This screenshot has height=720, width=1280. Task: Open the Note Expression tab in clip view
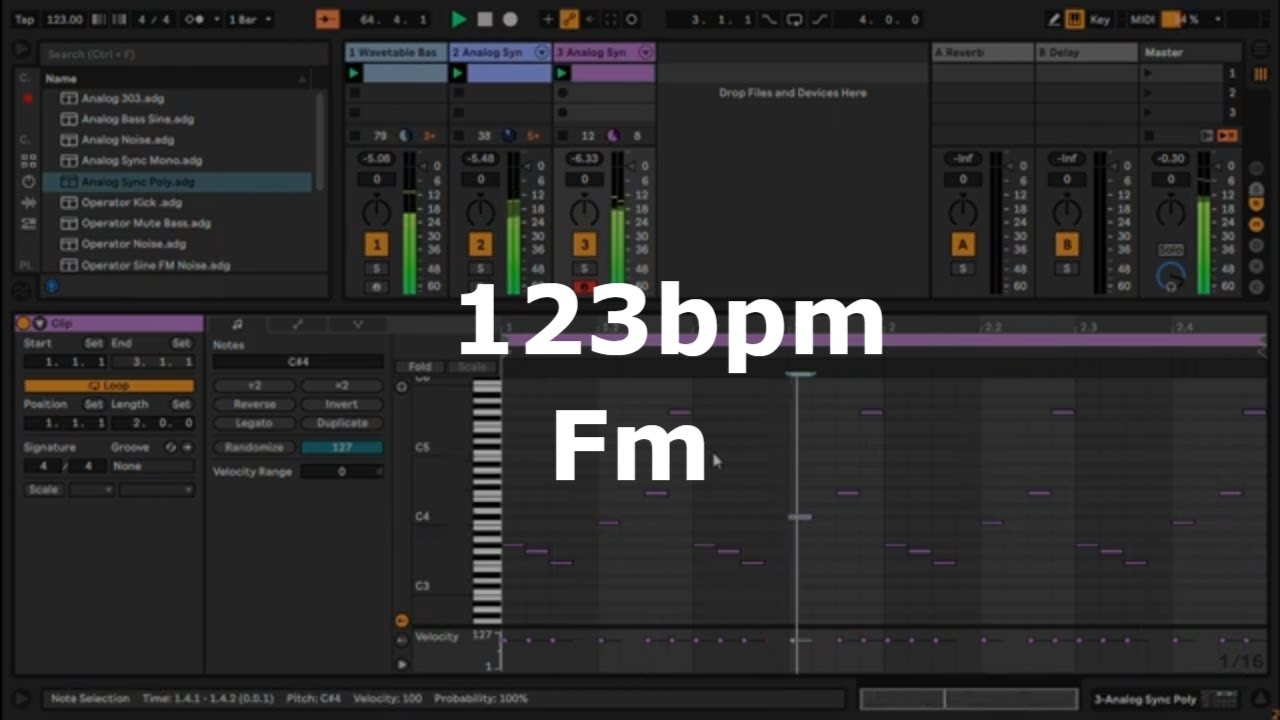pyautogui.click(x=357, y=324)
